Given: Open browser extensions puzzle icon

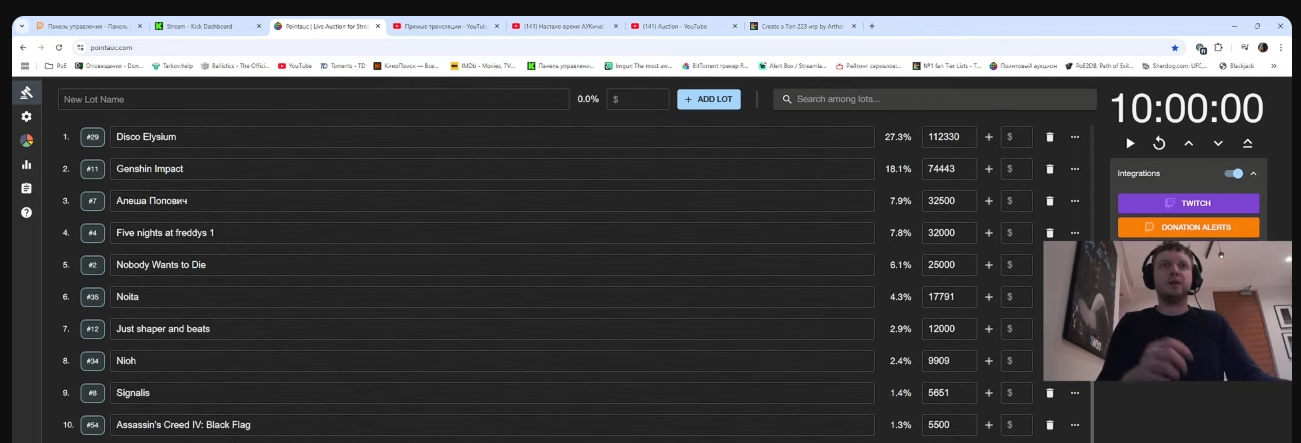Looking at the screenshot, I should (x=1219, y=47).
